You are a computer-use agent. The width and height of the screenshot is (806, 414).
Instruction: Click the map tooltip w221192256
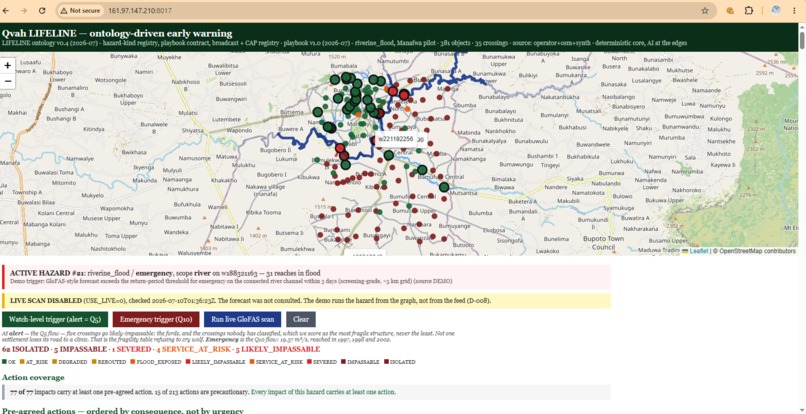point(396,139)
